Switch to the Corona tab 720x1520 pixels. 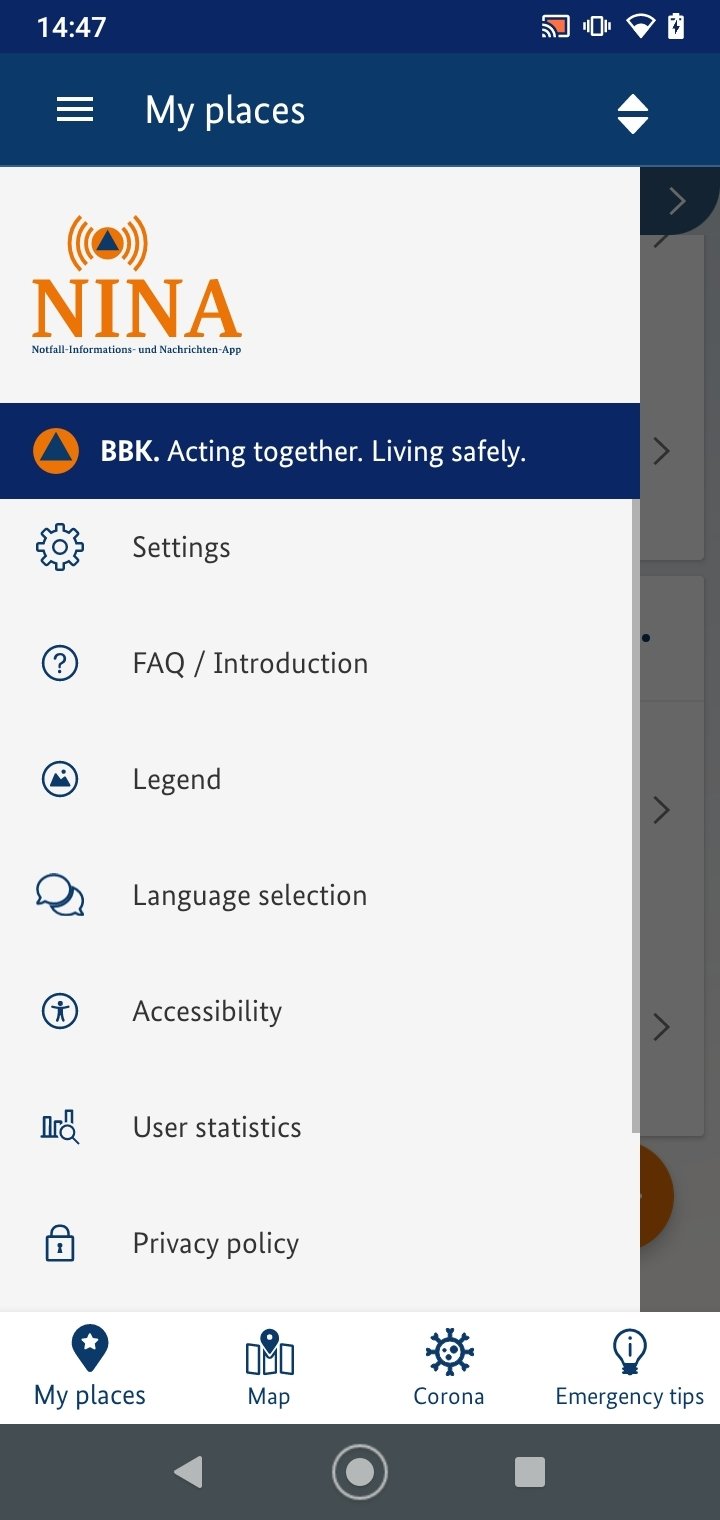point(449,1368)
